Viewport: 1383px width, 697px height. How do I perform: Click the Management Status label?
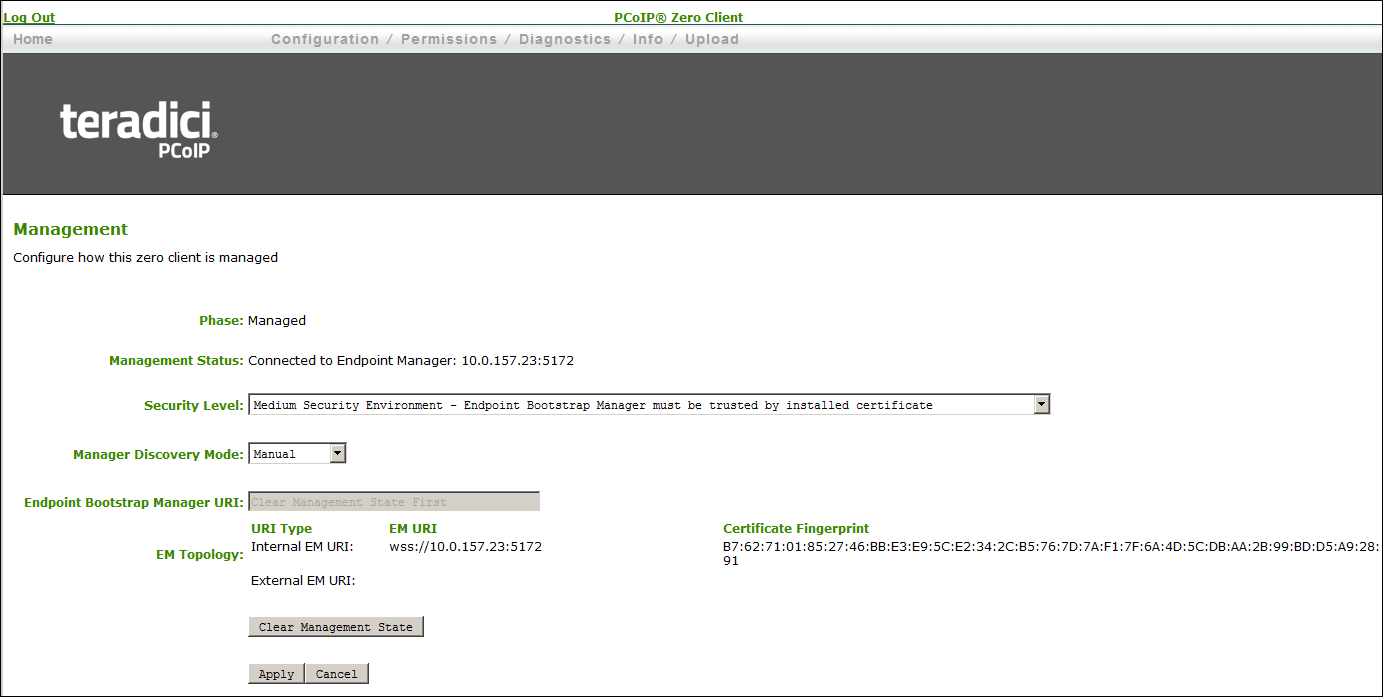tap(176, 360)
